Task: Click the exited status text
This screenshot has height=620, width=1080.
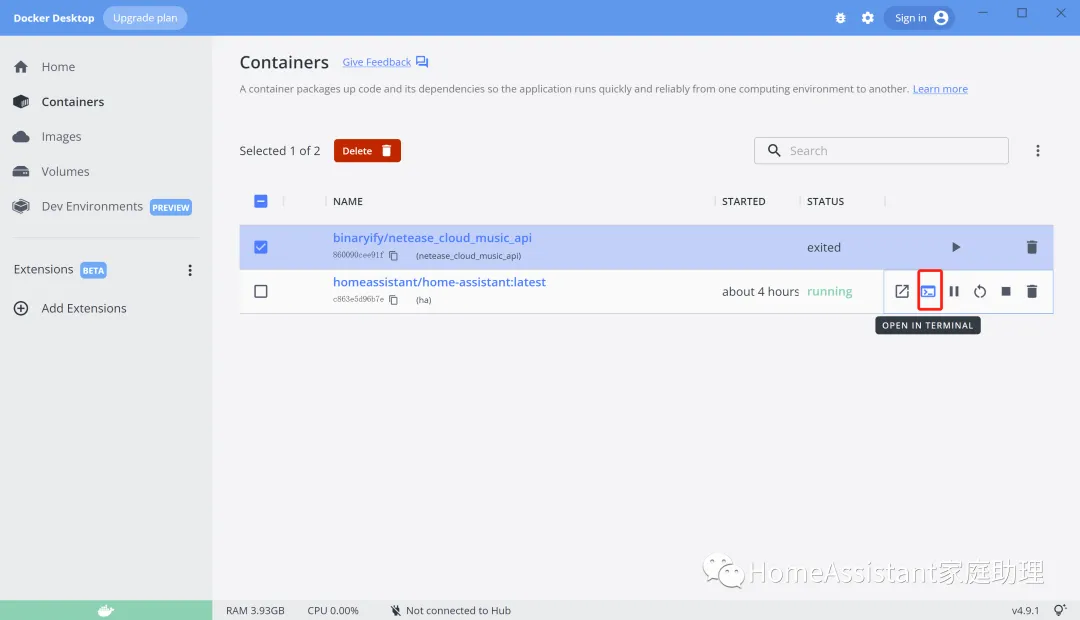Action: pyautogui.click(x=824, y=247)
